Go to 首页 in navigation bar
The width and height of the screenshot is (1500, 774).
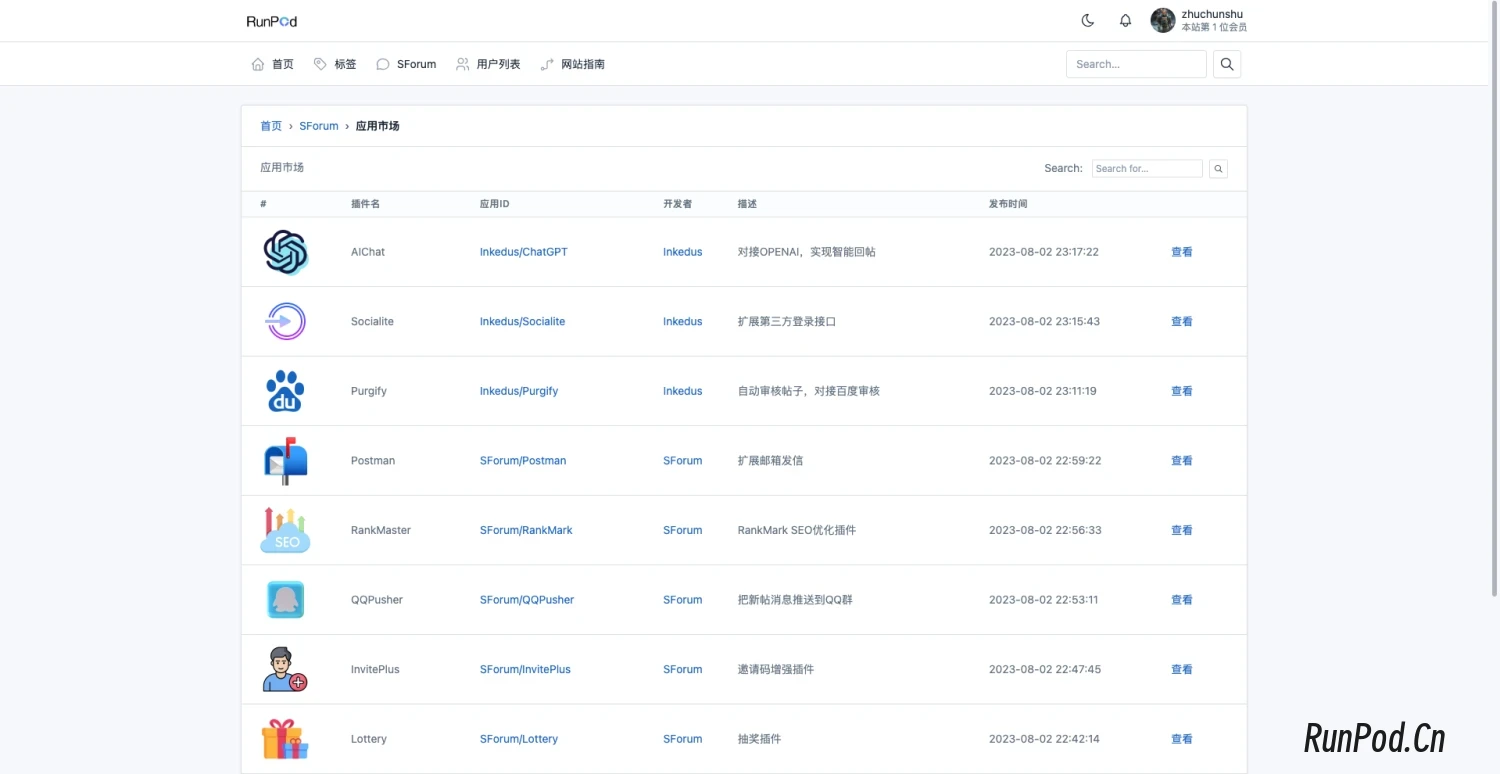273,64
